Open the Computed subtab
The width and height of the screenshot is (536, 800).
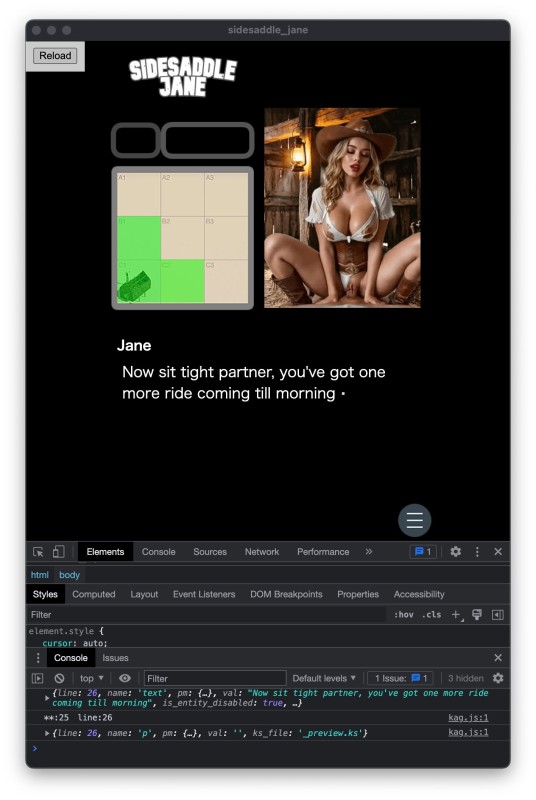pos(94,594)
